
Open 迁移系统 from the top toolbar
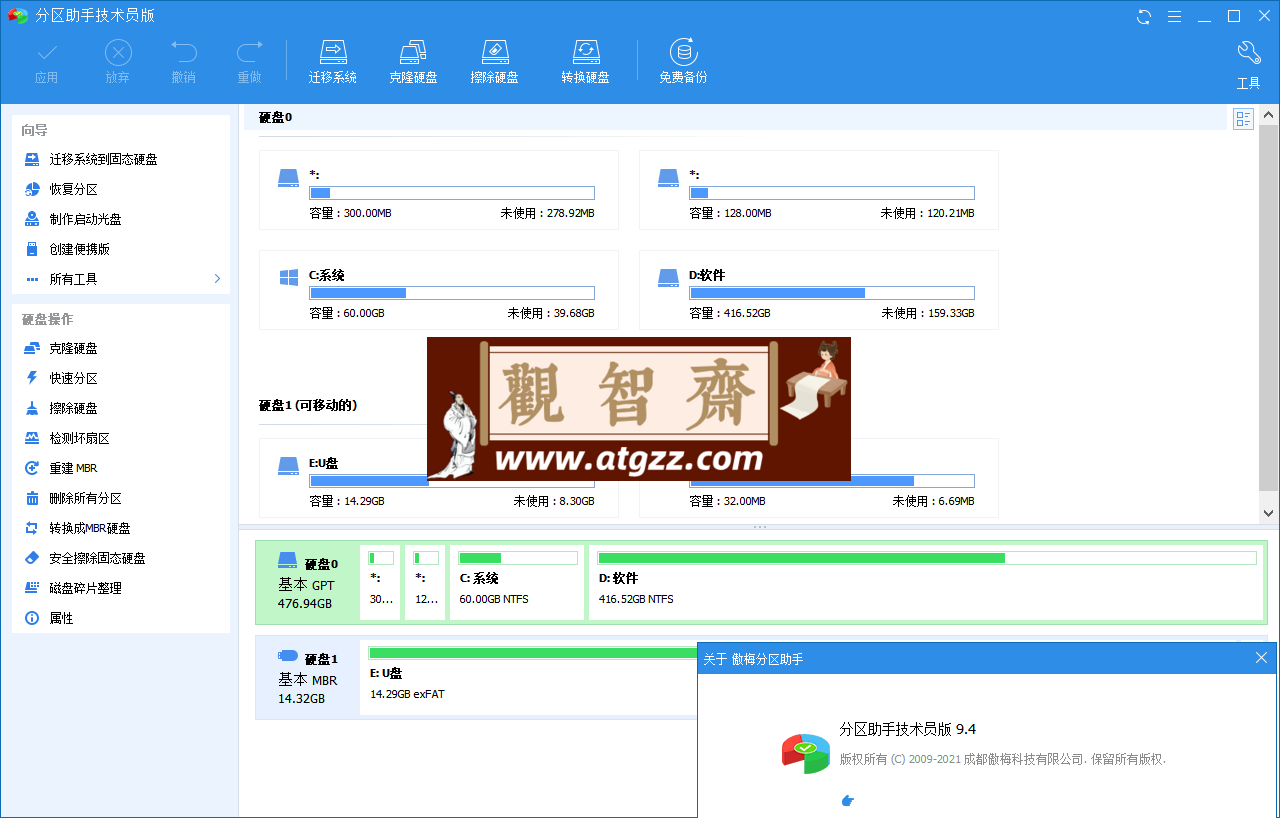point(333,62)
